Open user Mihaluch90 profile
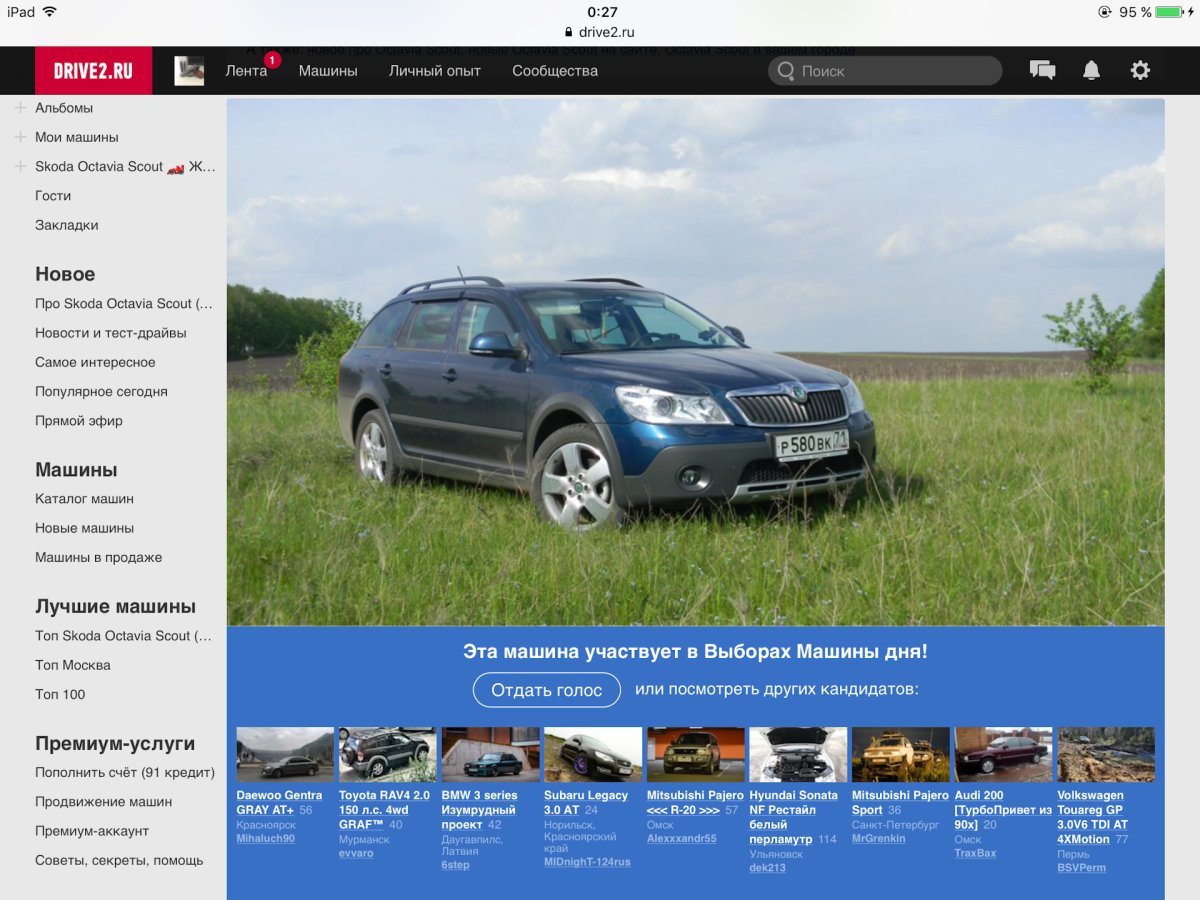This screenshot has height=900, width=1200. coord(266,838)
